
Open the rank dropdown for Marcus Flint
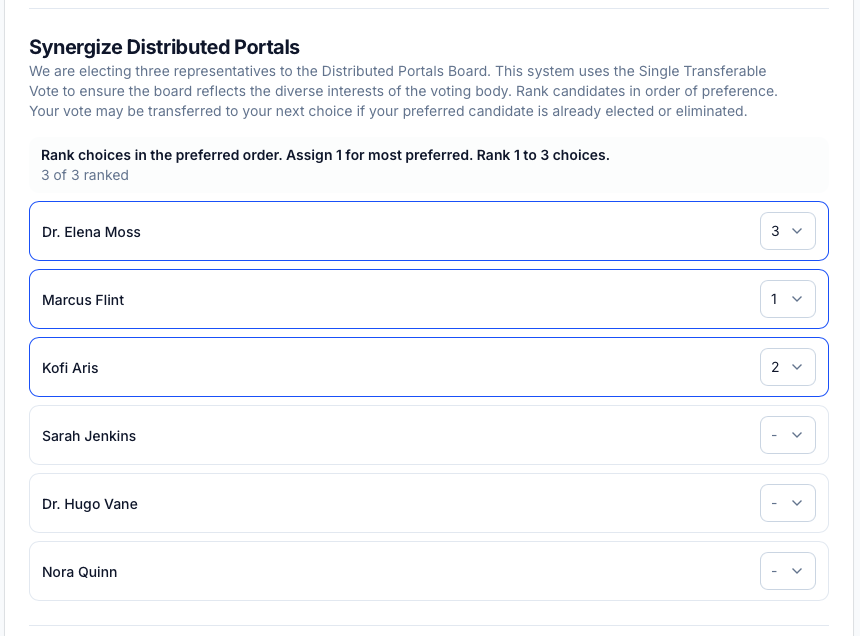click(x=787, y=299)
